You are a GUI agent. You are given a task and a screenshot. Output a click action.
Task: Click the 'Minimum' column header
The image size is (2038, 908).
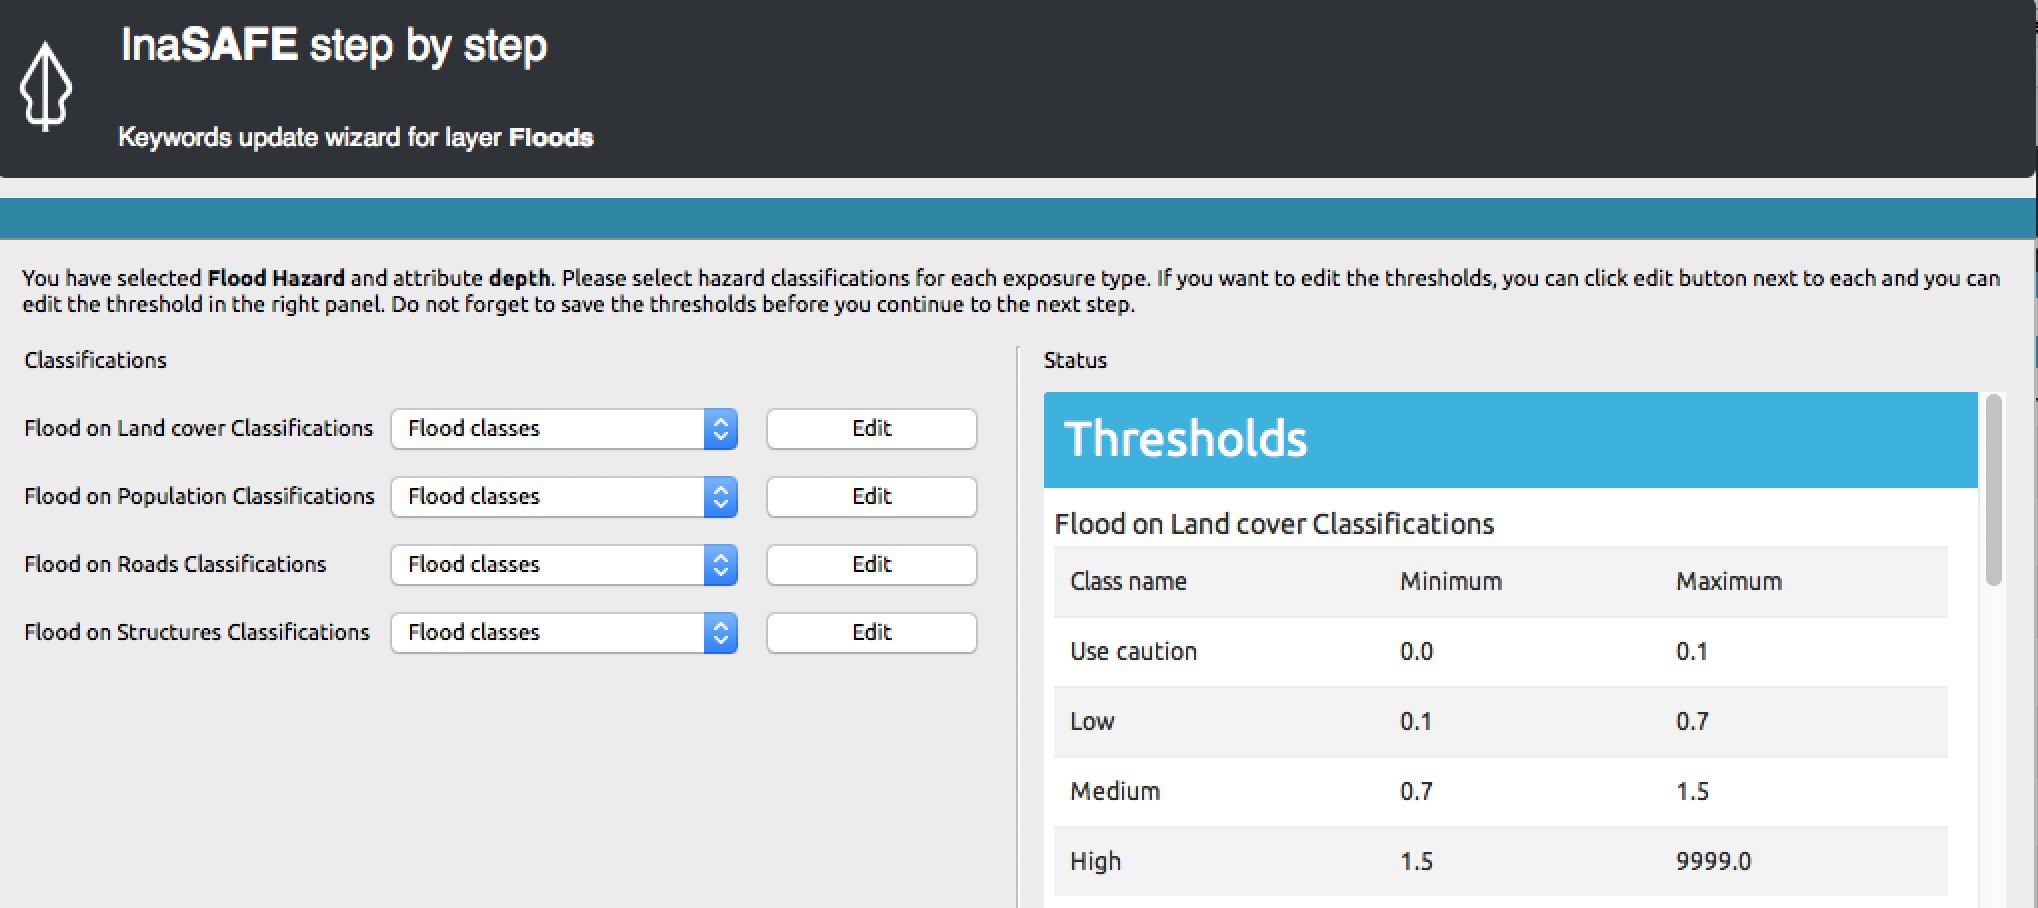[x=1450, y=581]
